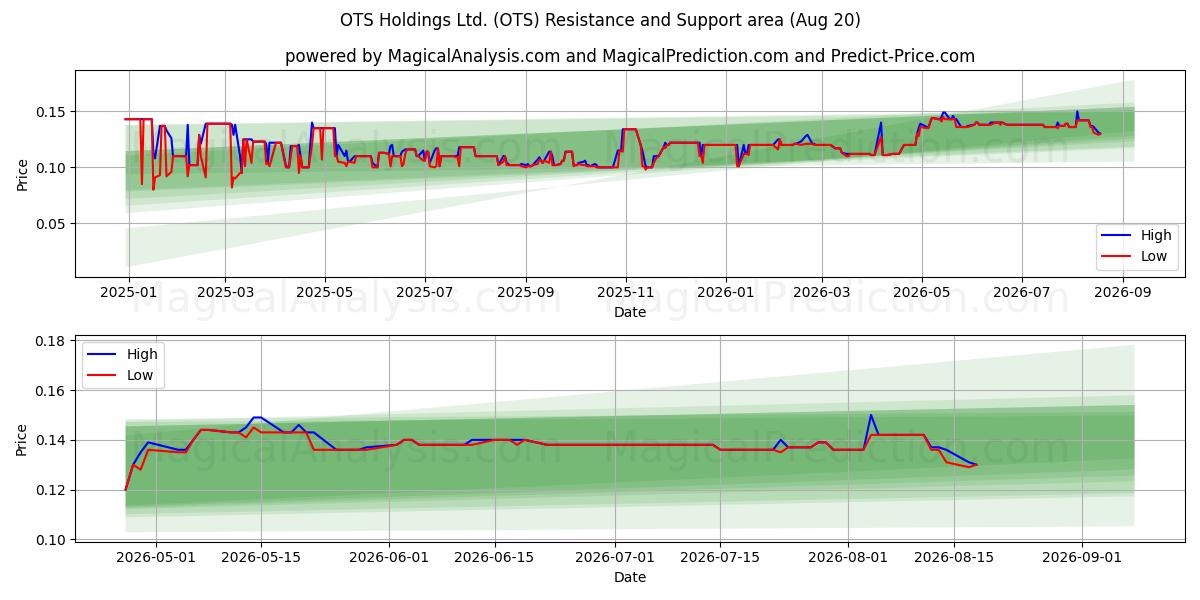Click the '0.12' price label on lower chart
The image size is (1200, 600).
coord(52,490)
